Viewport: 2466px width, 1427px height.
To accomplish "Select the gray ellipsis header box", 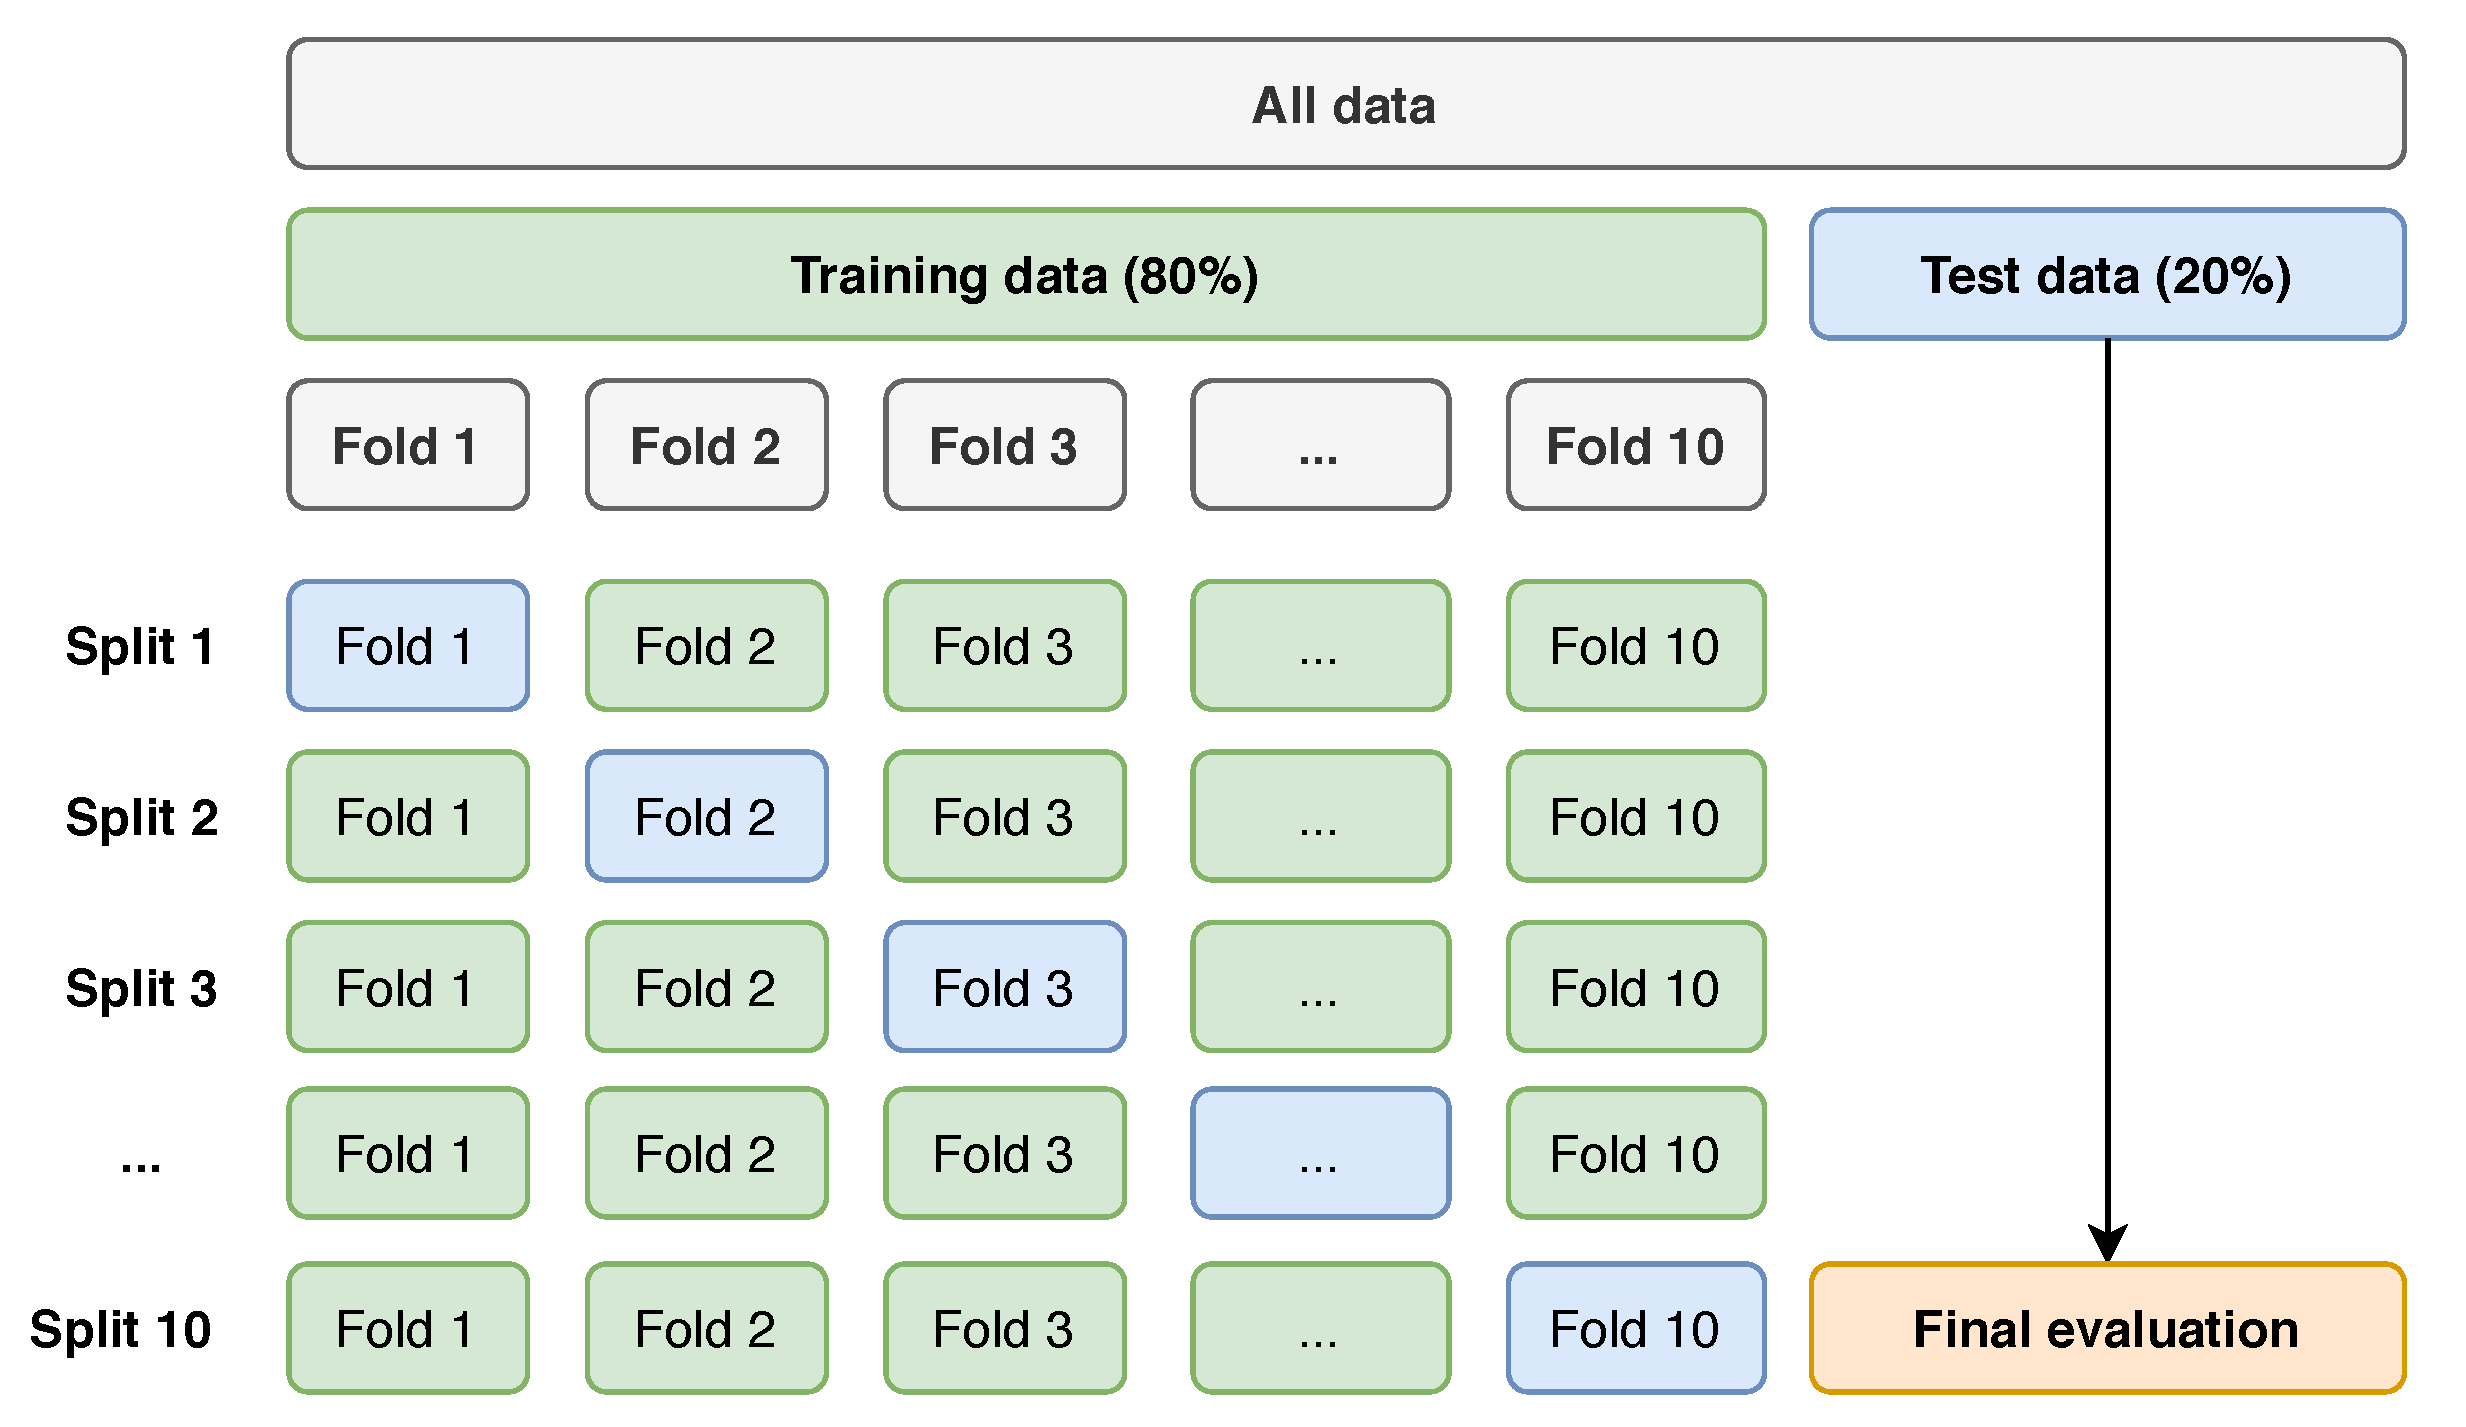I will pos(1319,445).
